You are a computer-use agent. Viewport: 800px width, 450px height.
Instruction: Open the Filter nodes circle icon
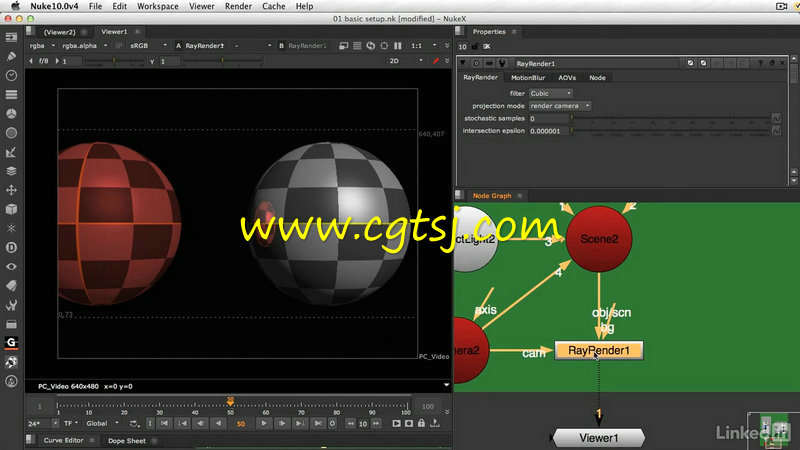11,133
